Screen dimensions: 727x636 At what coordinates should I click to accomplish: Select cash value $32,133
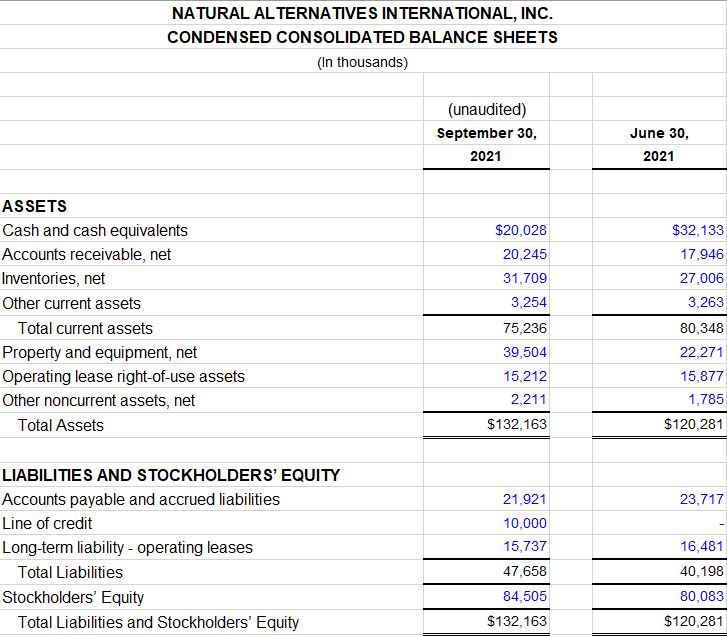point(698,230)
